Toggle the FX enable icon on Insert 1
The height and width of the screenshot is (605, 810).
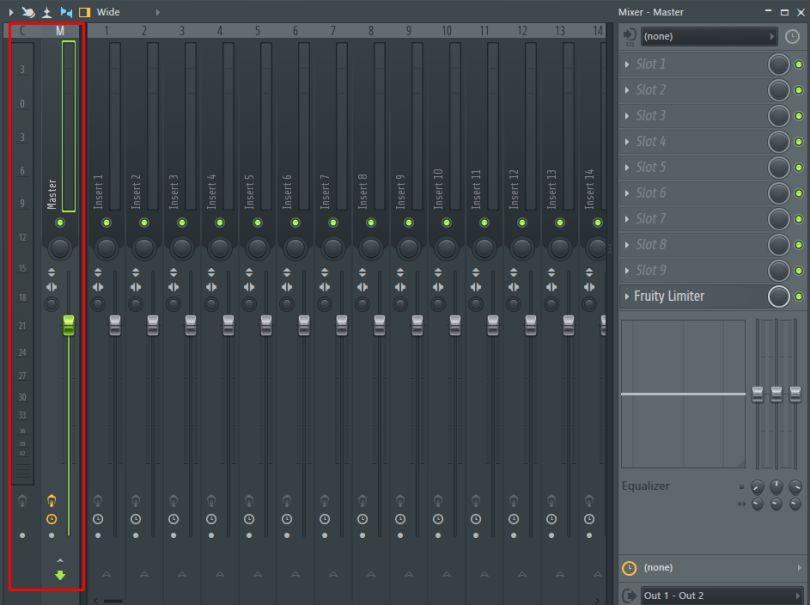pos(98,500)
